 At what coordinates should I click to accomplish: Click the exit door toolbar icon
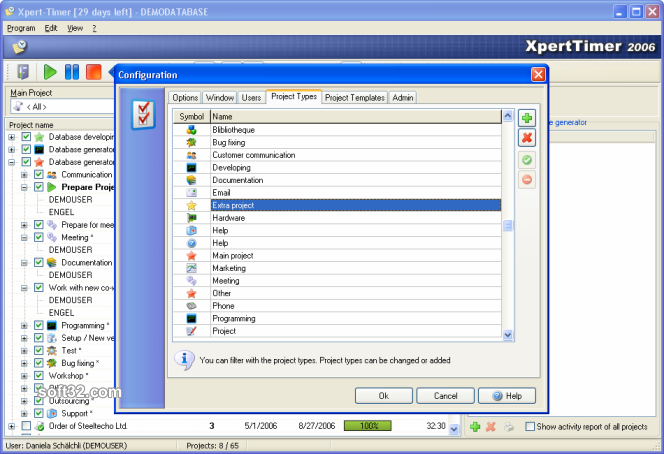point(23,72)
